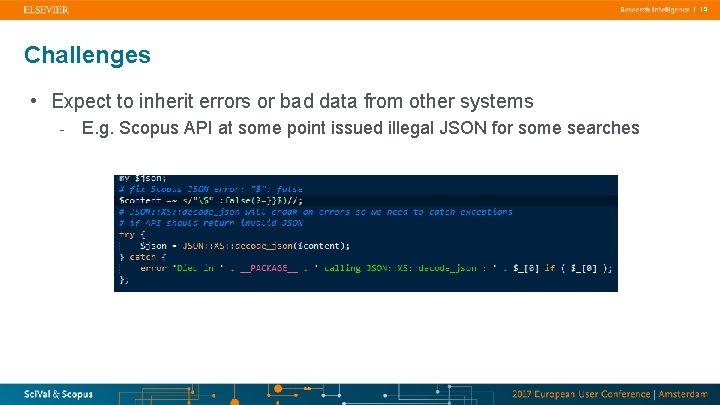Click the '$json = JSON::XS::decode_json($content);' line
The height and width of the screenshot is (405, 720).
245,246
